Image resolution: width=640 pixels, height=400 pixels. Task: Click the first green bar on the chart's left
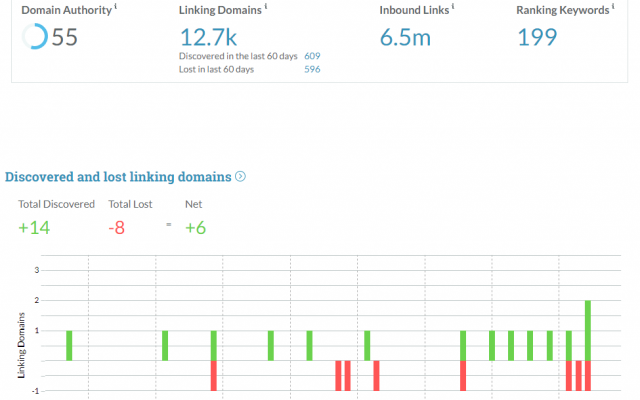point(69,346)
